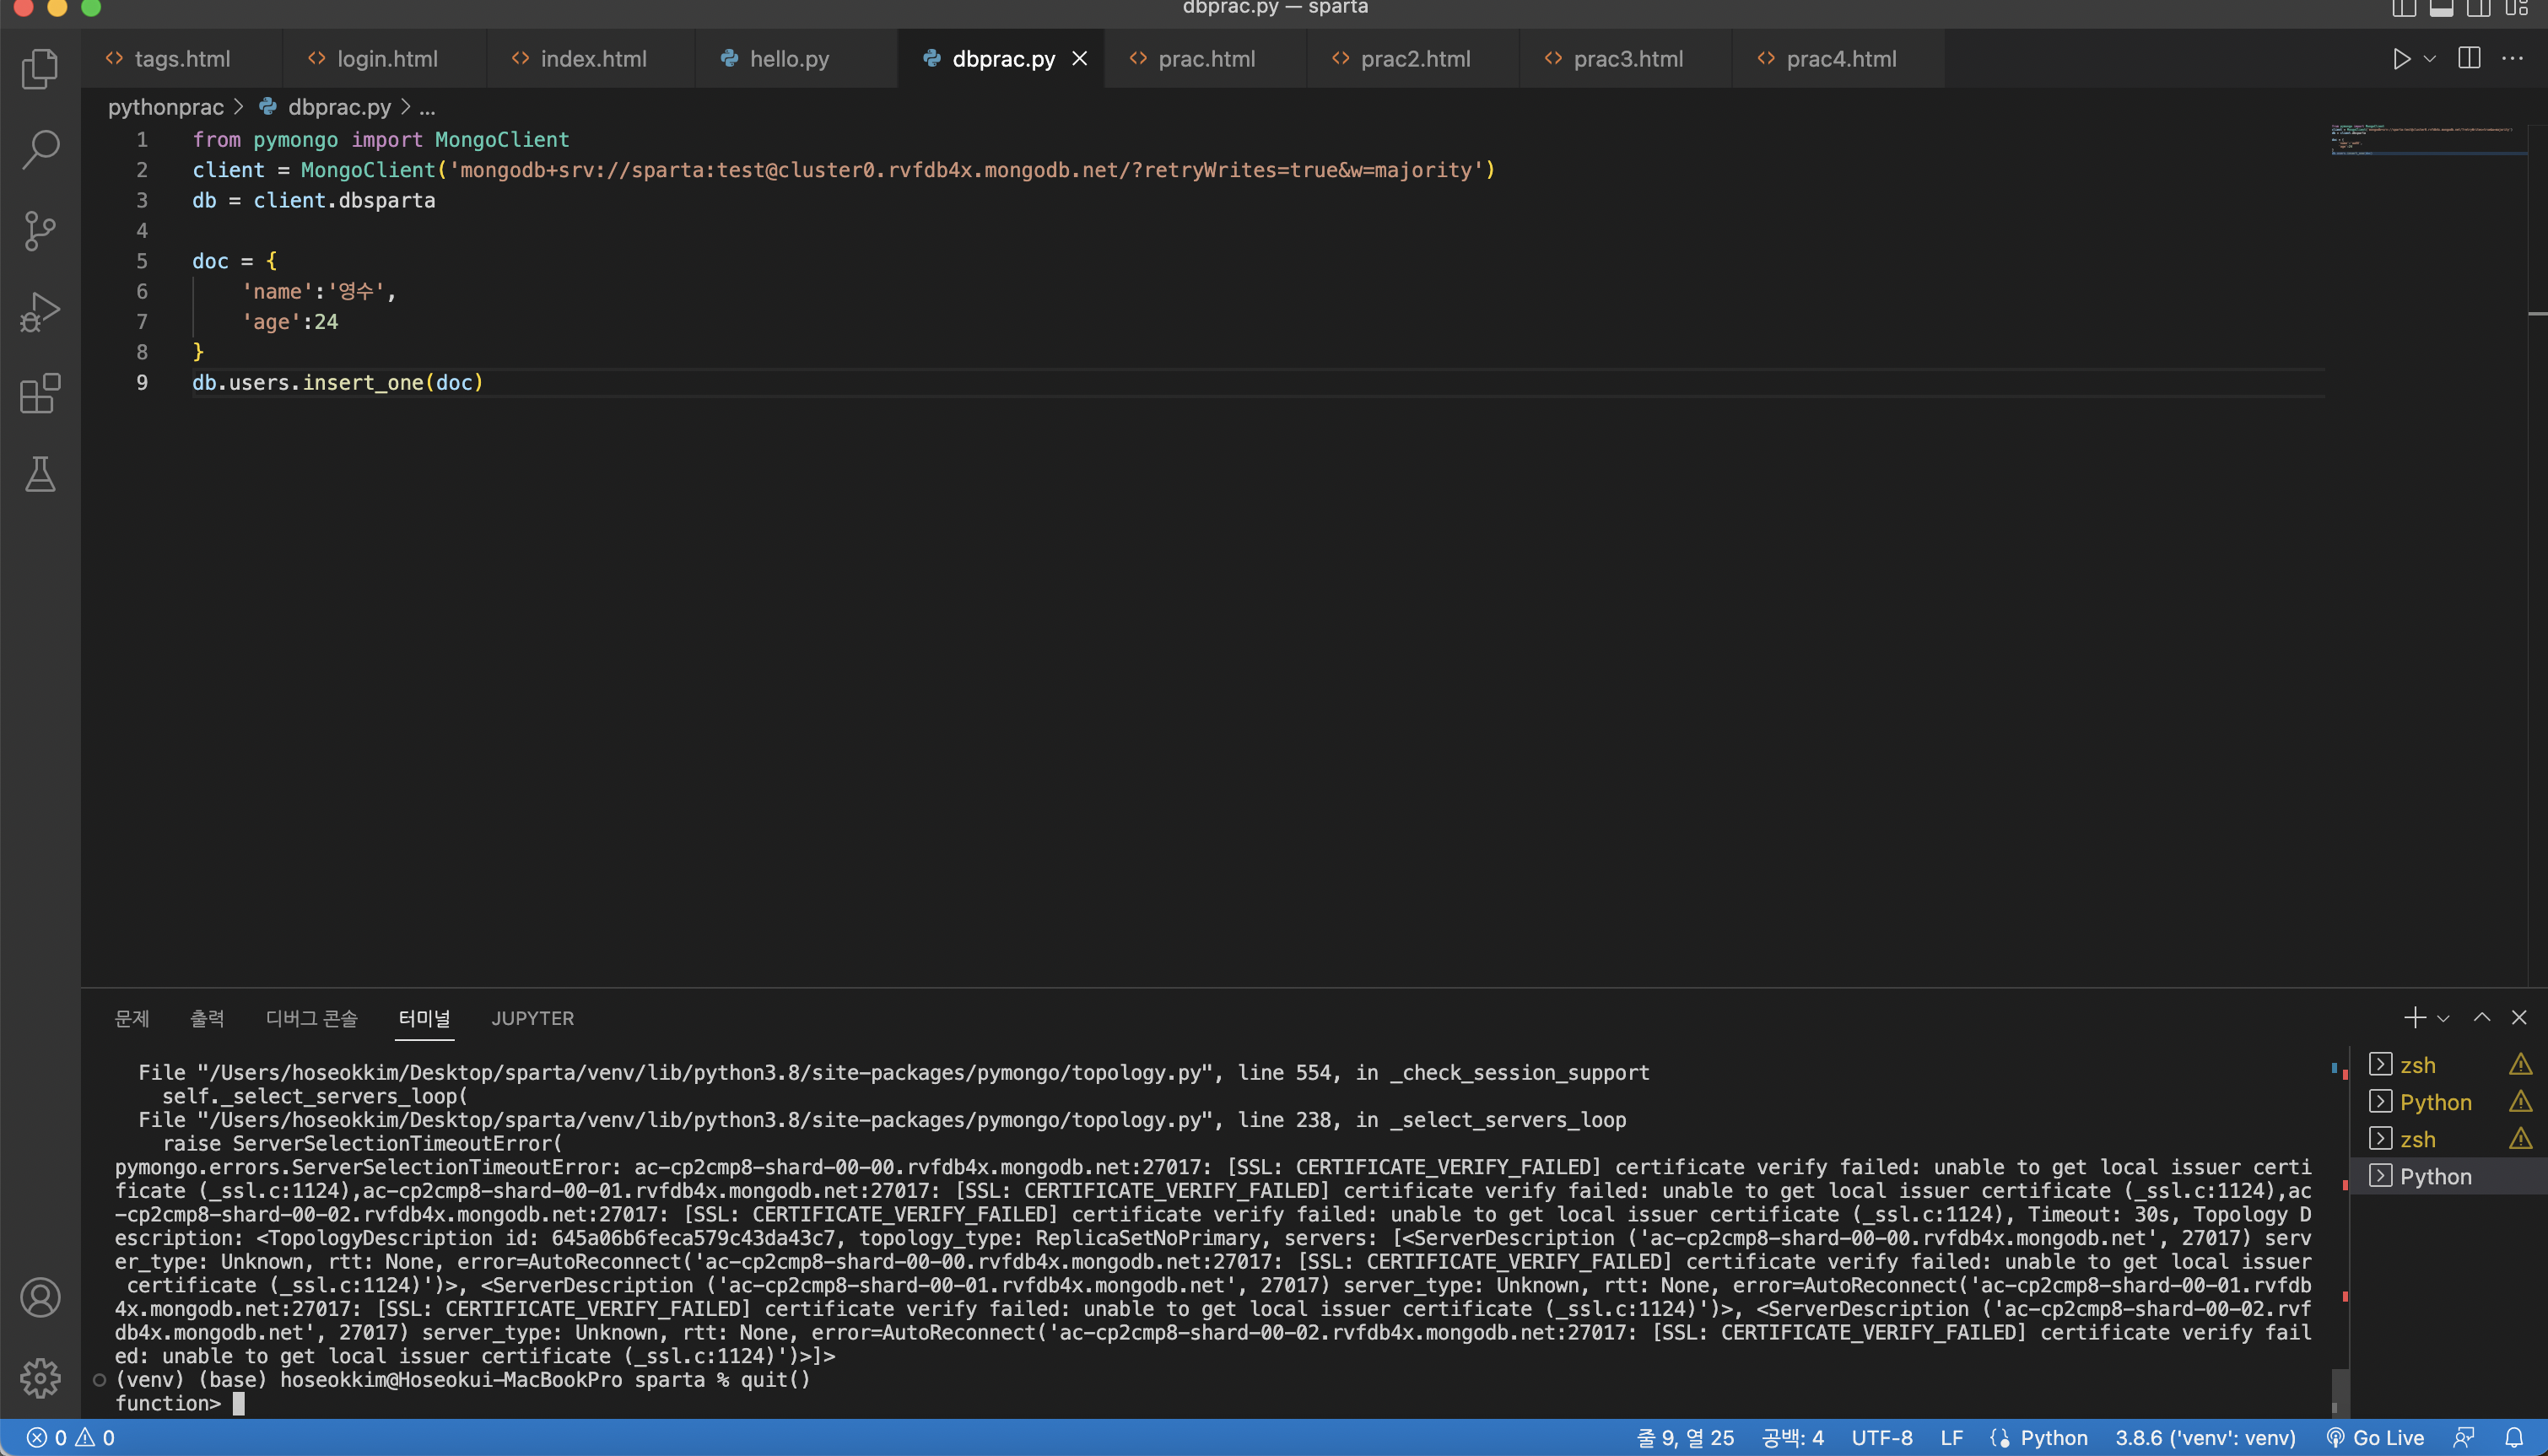Open the Search view in the activity bar

(x=40, y=149)
